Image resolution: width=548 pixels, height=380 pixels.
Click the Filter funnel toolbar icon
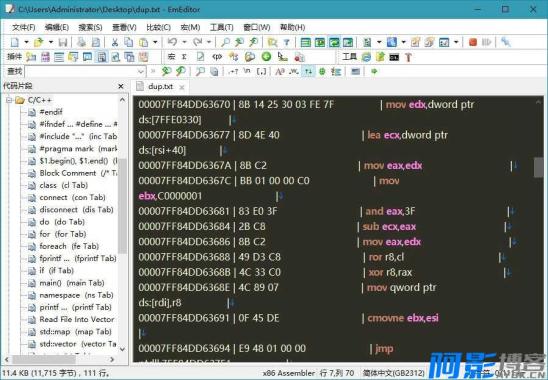(x=287, y=42)
